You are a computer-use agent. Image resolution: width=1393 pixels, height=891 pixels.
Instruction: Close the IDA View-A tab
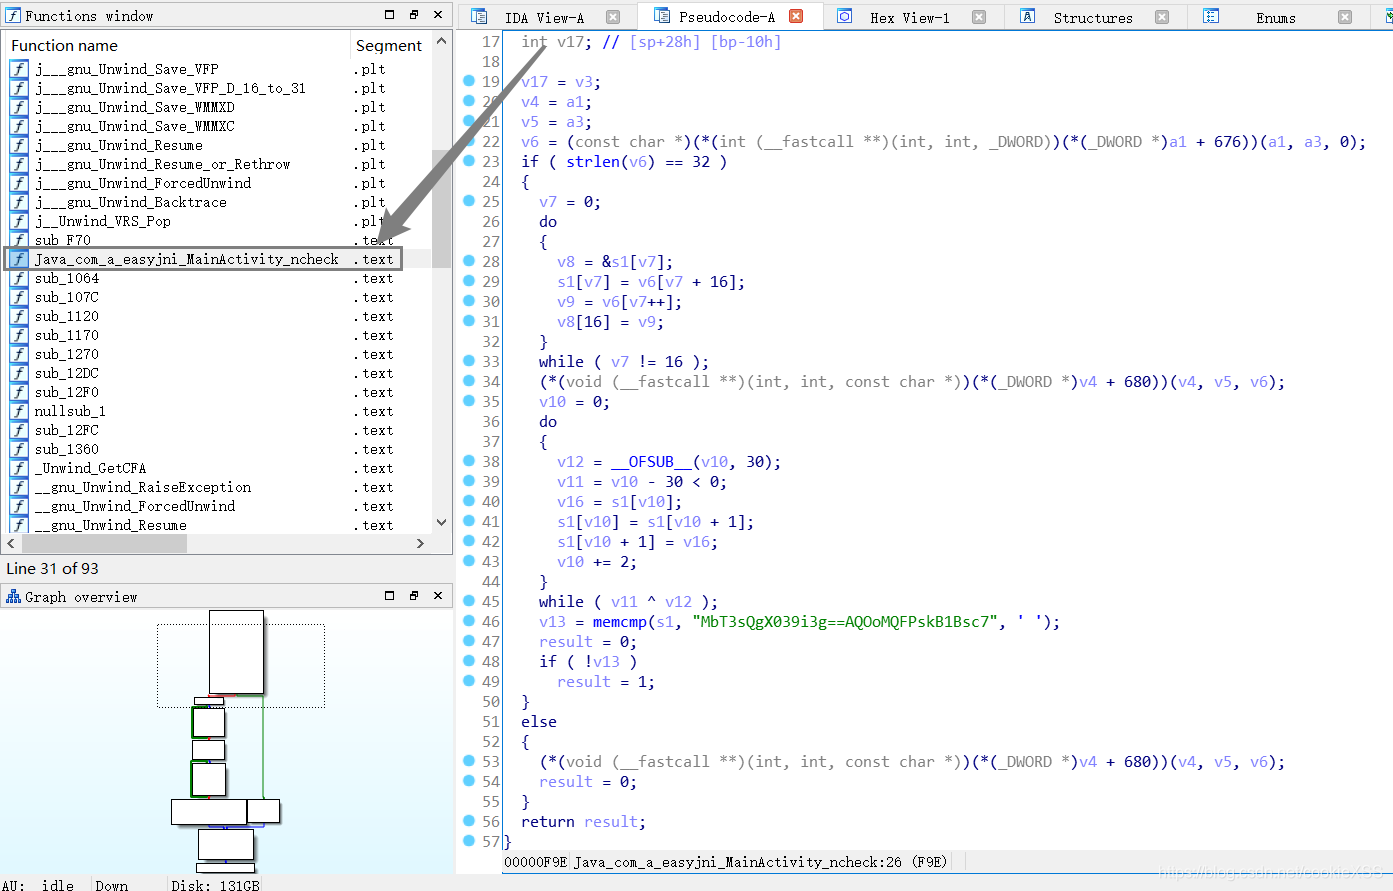tap(613, 17)
